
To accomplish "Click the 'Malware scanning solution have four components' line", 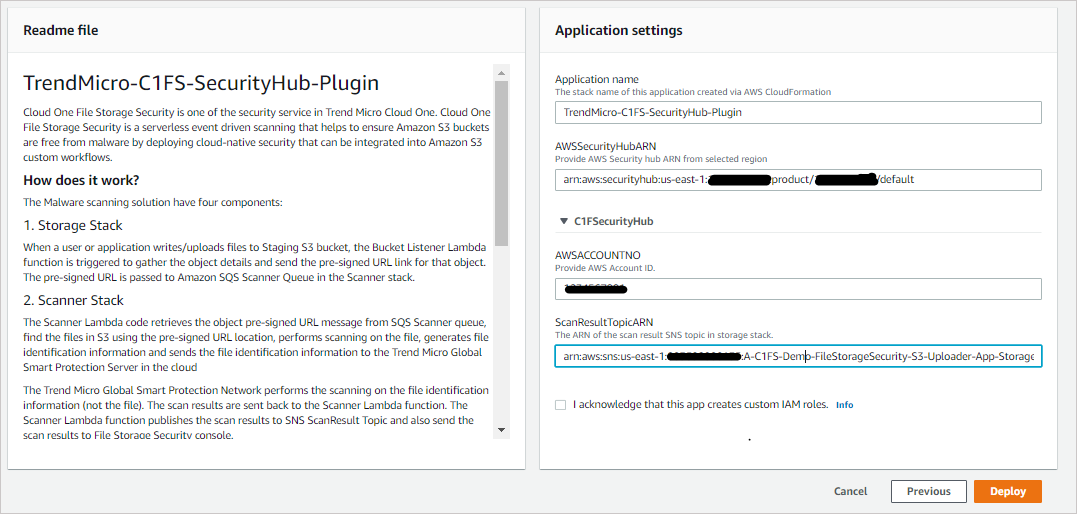I will pos(153,202).
